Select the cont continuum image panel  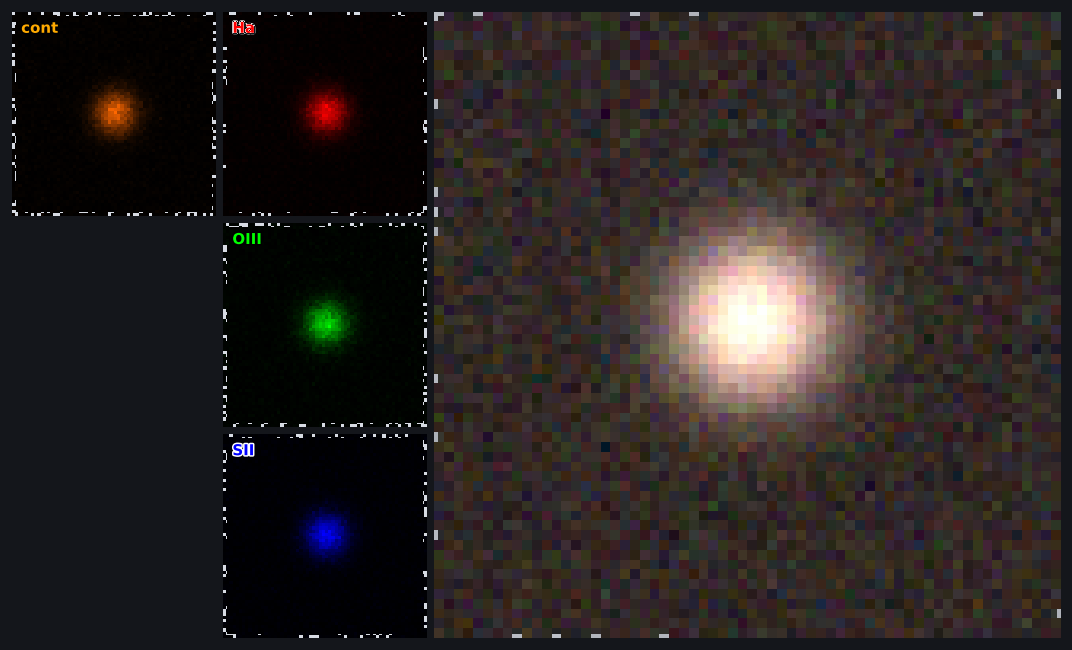113,113
